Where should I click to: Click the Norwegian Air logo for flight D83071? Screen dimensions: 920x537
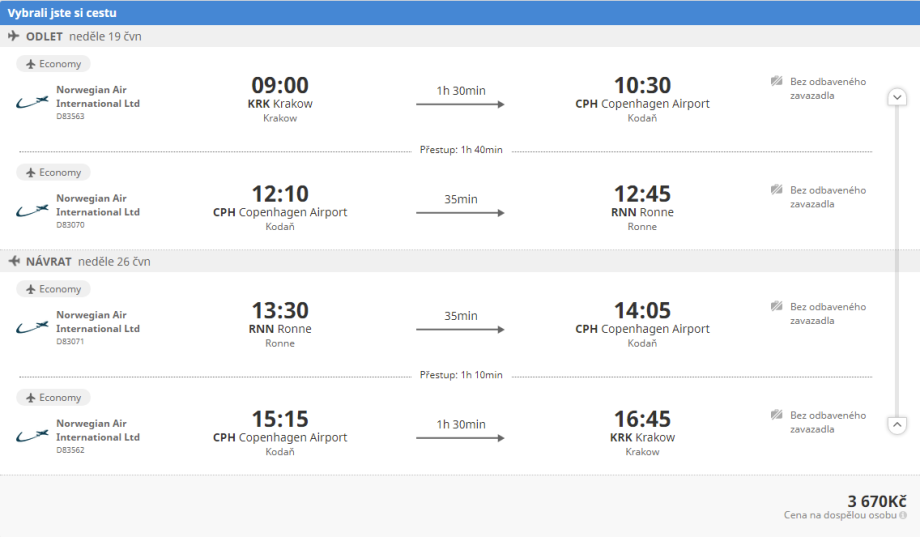click(x=33, y=326)
